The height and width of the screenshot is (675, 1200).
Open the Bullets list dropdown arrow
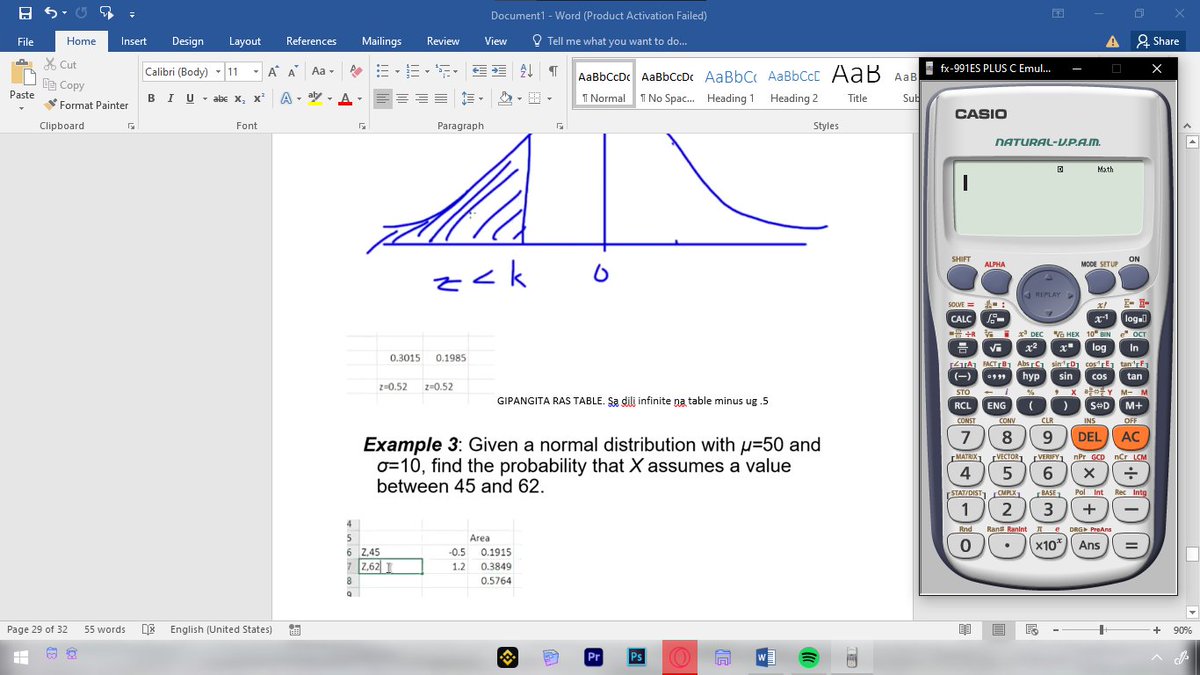tap(397, 71)
